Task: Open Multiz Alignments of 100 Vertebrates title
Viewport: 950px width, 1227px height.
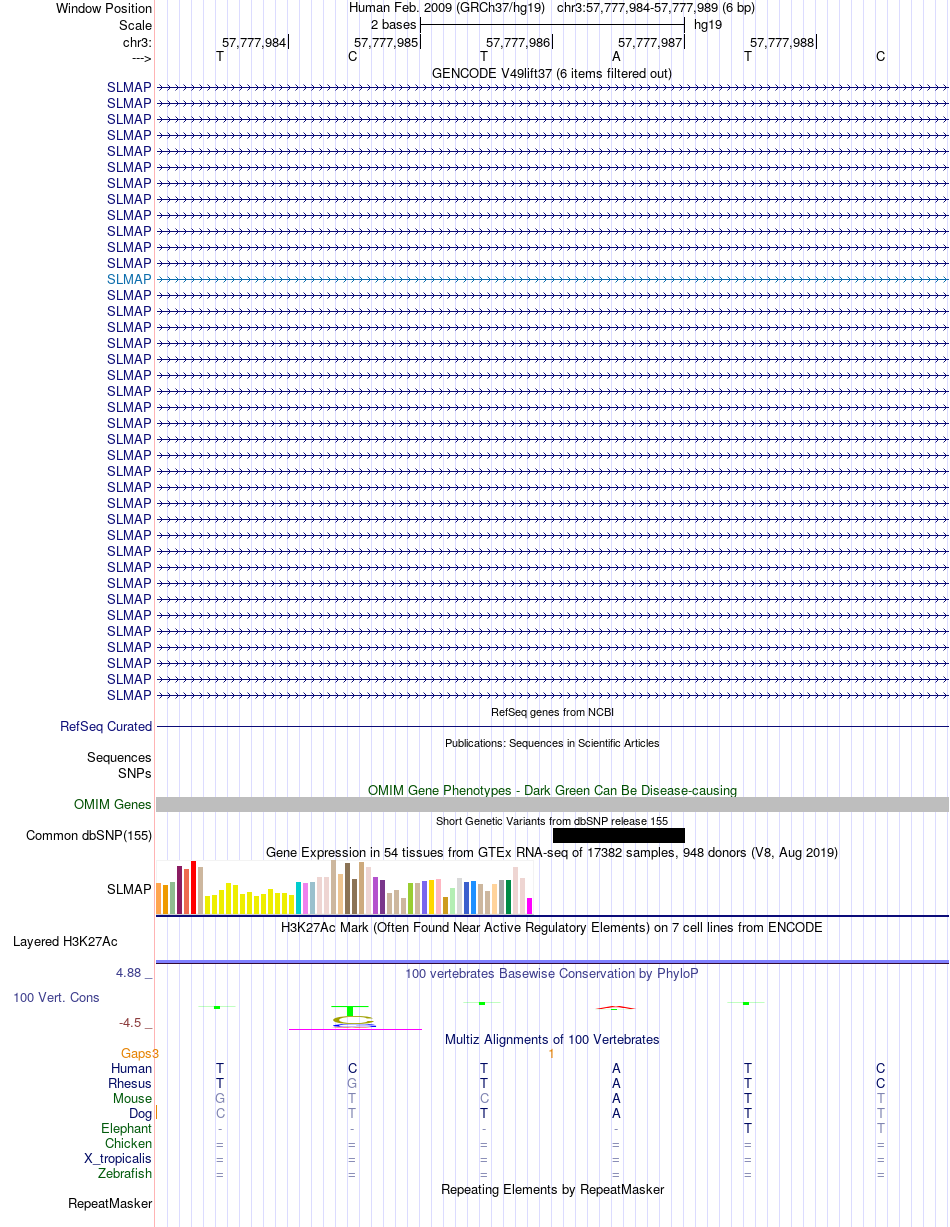Action: click(x=552, y=1039)
